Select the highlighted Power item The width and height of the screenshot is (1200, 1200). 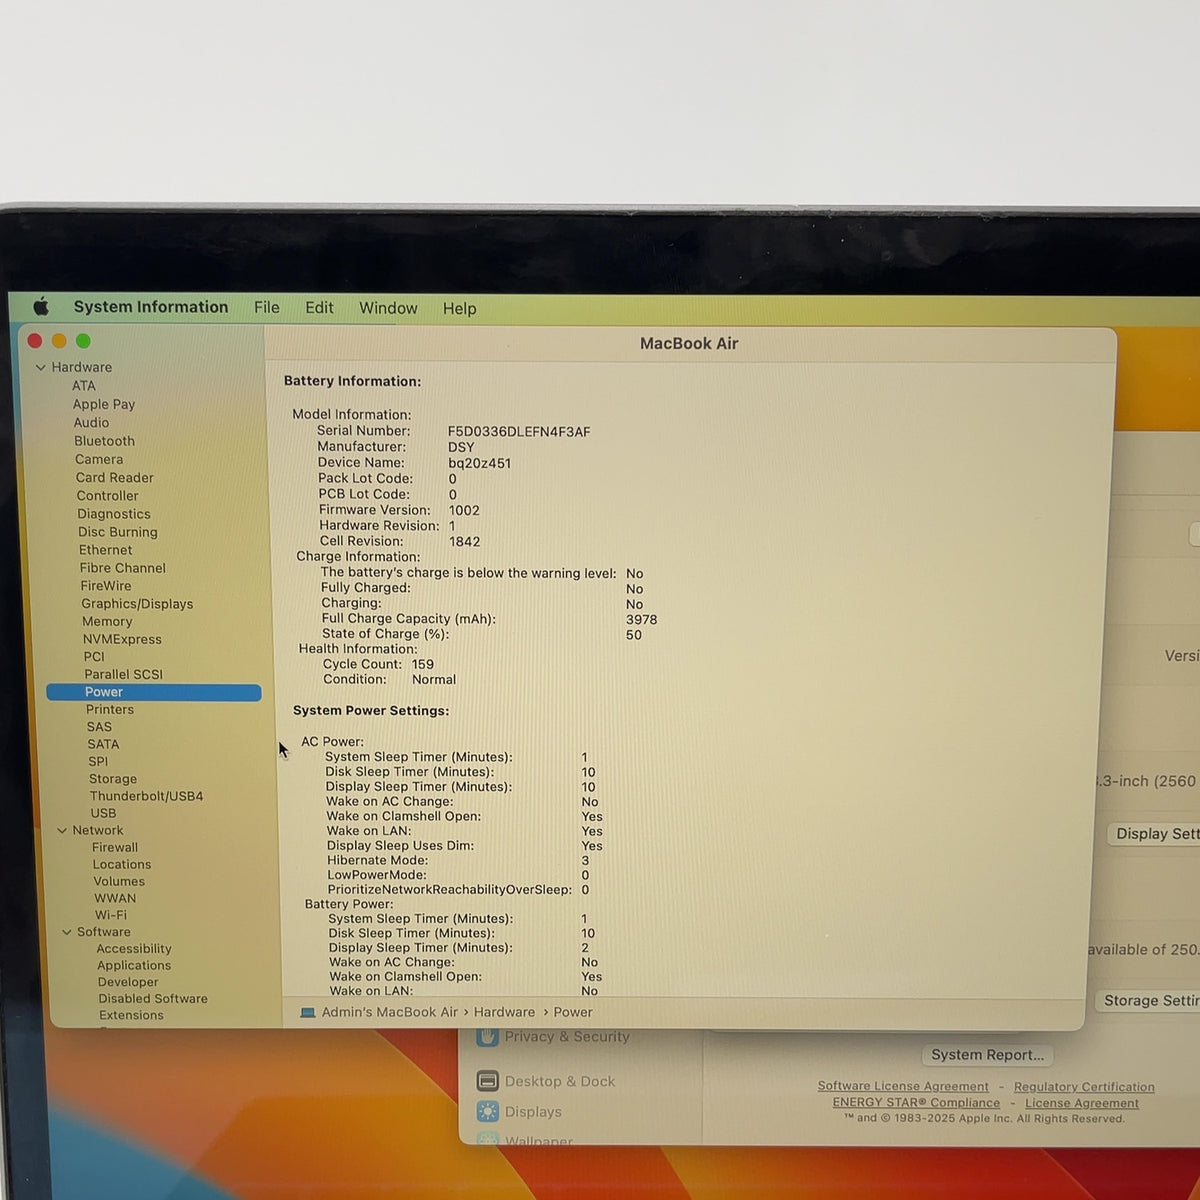154,692
